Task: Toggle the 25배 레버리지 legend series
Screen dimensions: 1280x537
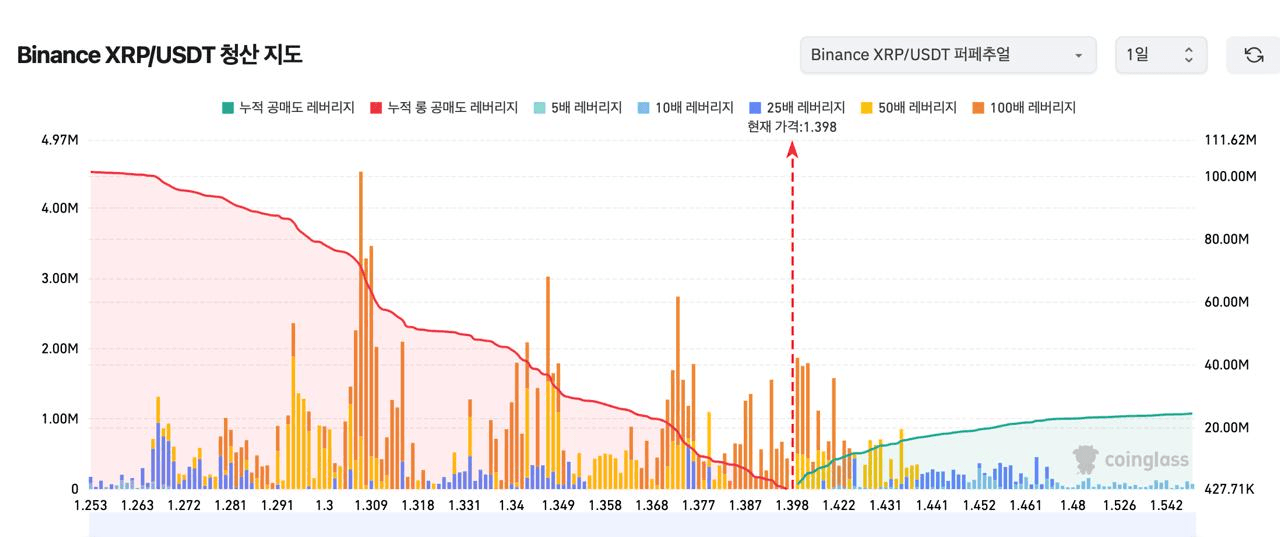Action: (797, 108)
